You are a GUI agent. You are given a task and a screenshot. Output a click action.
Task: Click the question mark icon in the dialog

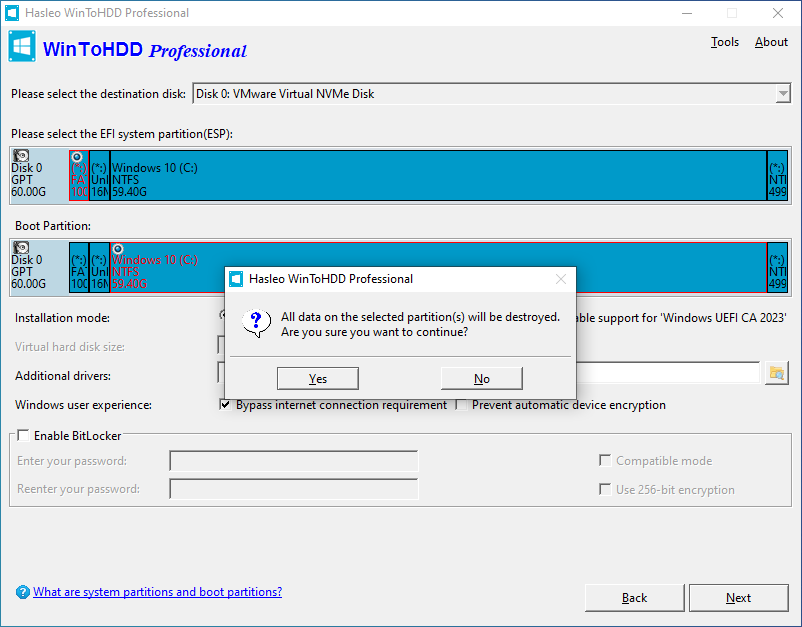[257, 322]
